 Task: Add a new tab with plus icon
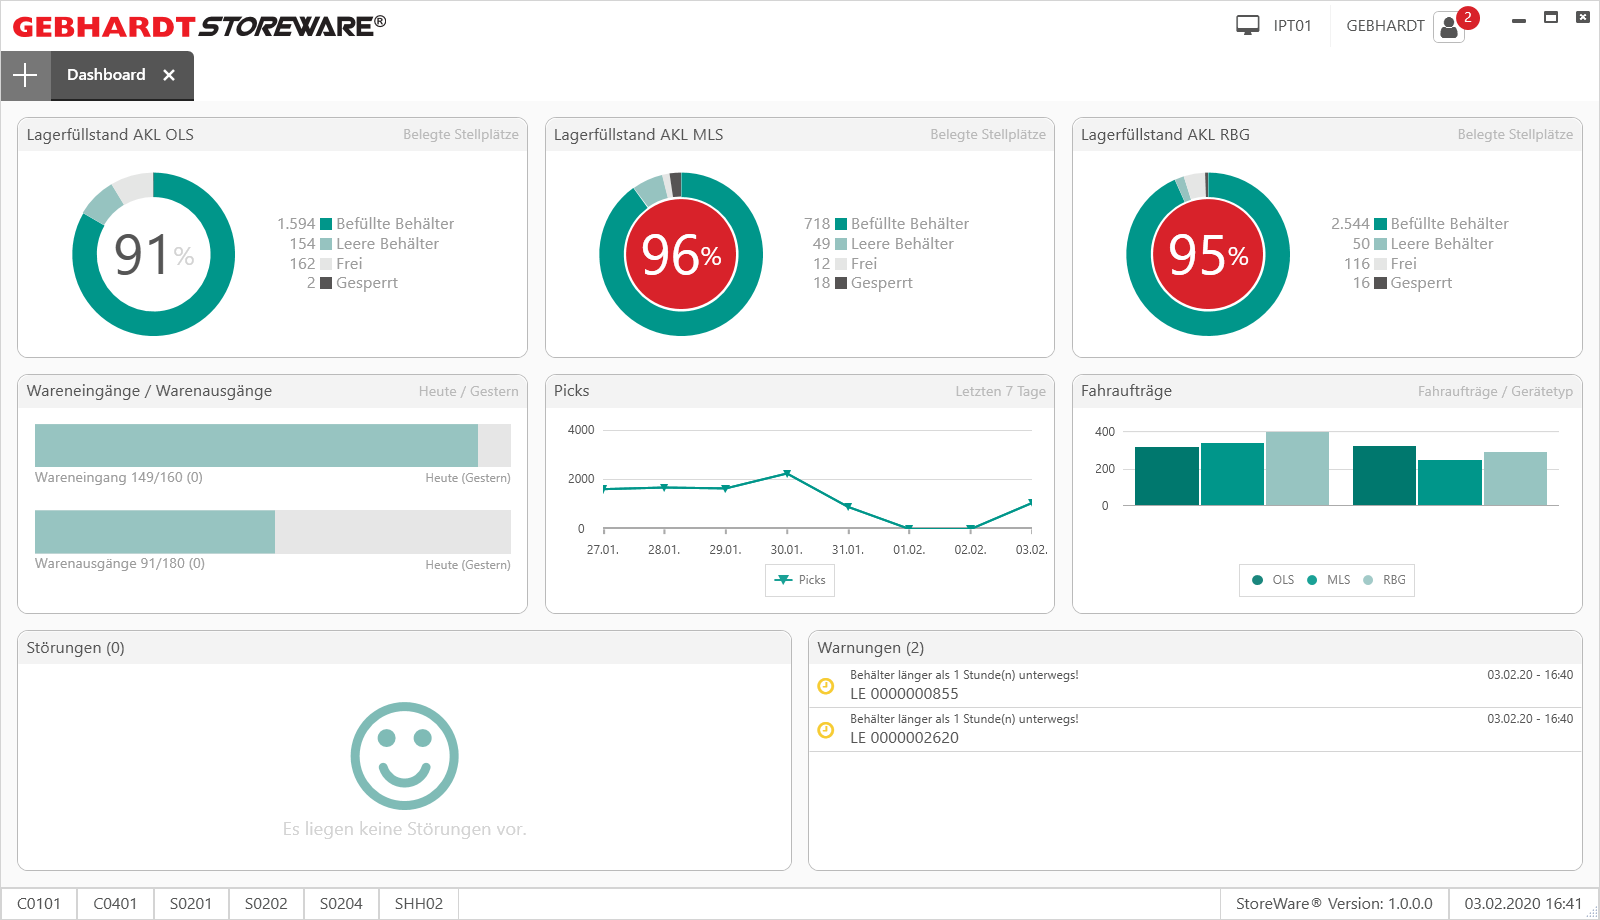tap(25, 75)
